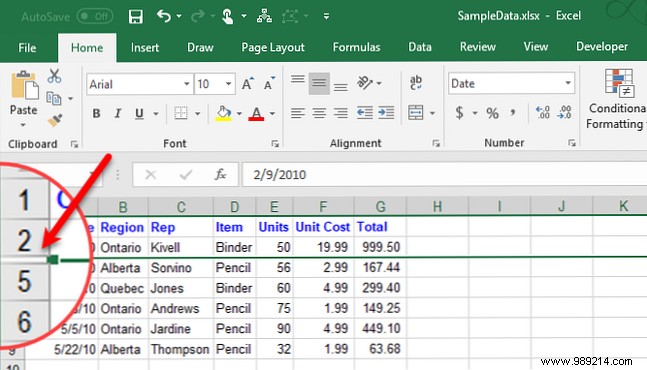Image resolution: width=647 pixels, height=370 pixels.
Task: Switch to the Developer tab
Action: click(x=602, y=47)
